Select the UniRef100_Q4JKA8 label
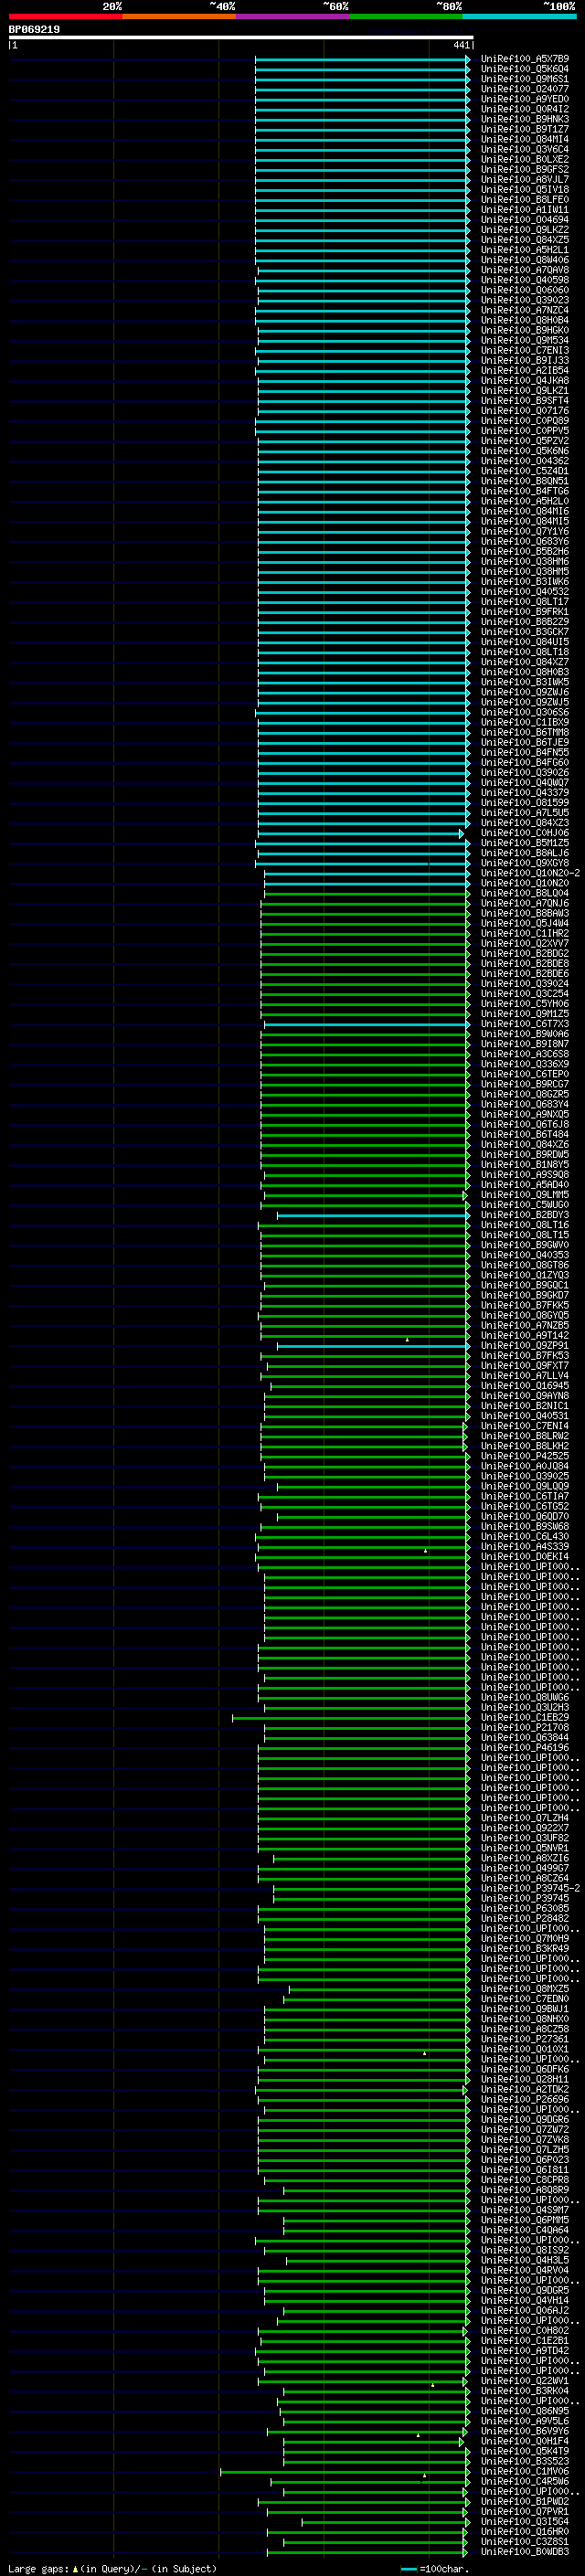This screenshot has width=585, height=2576. (524, 380)
